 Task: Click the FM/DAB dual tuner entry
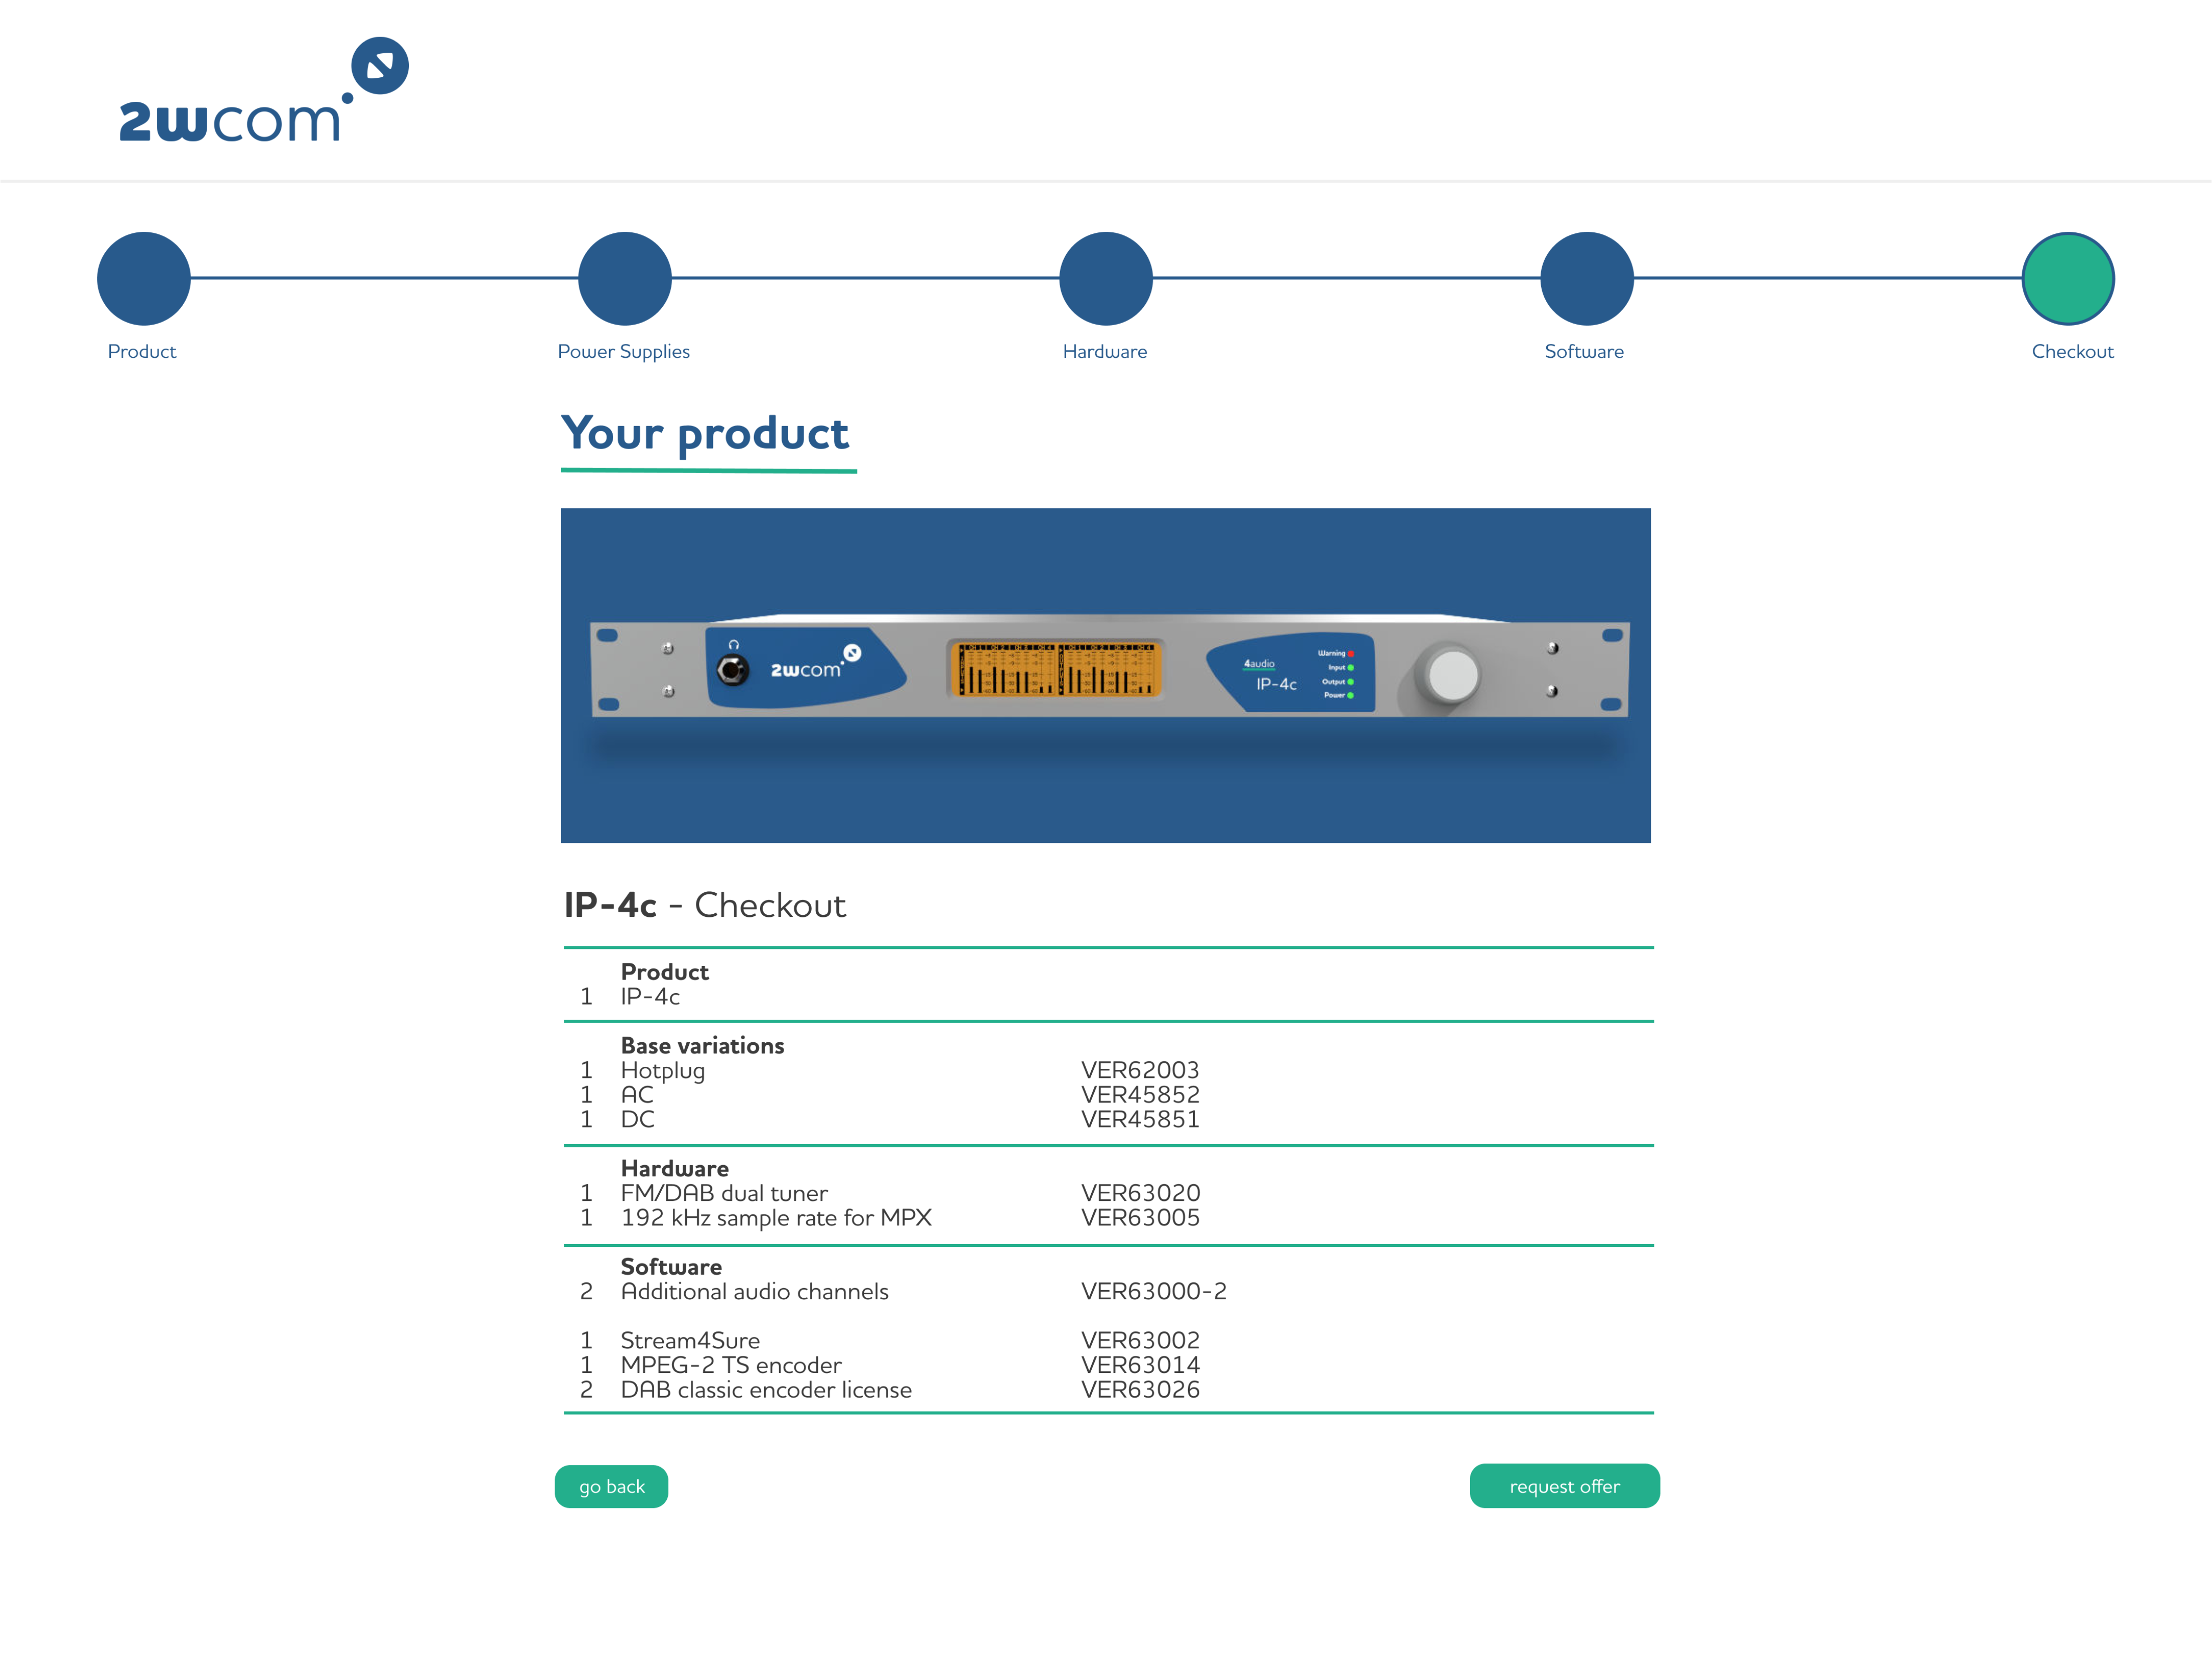pos(724,1193)
